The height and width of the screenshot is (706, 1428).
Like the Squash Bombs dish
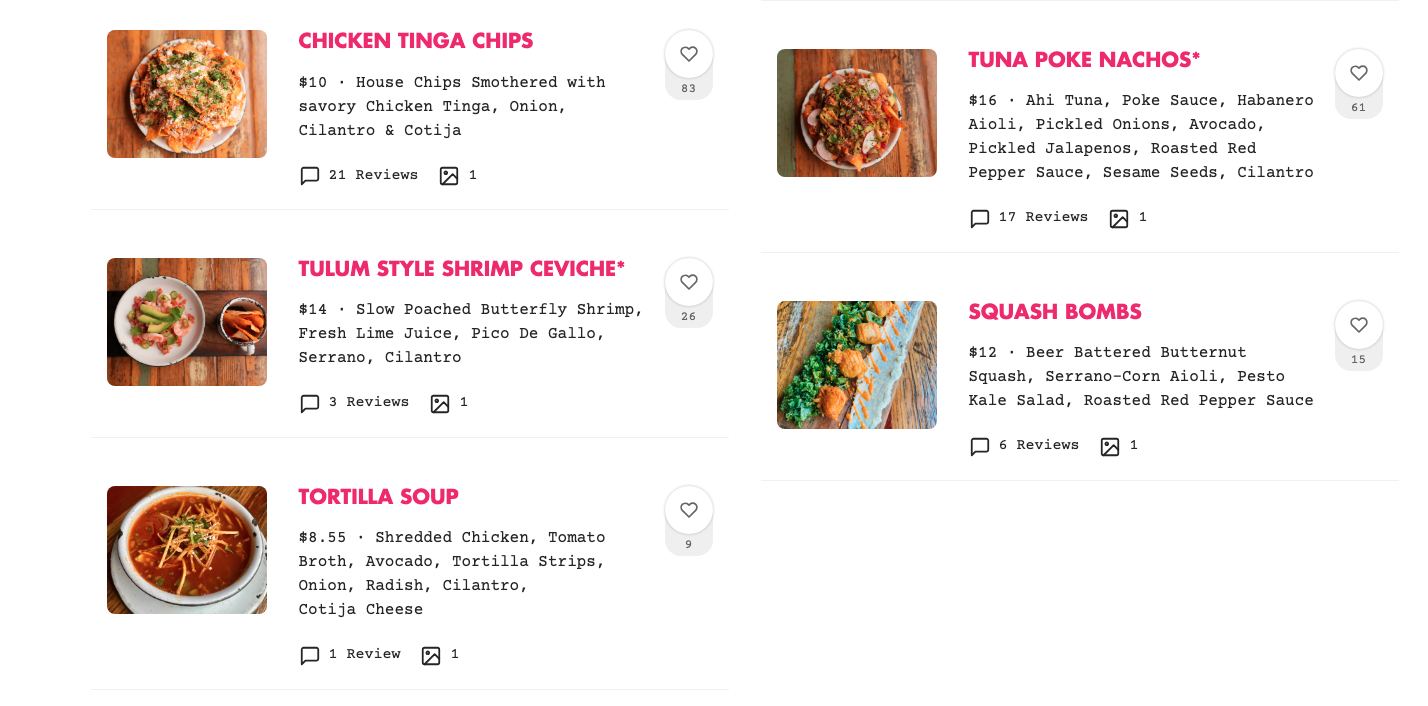(x=1358, y=326)
